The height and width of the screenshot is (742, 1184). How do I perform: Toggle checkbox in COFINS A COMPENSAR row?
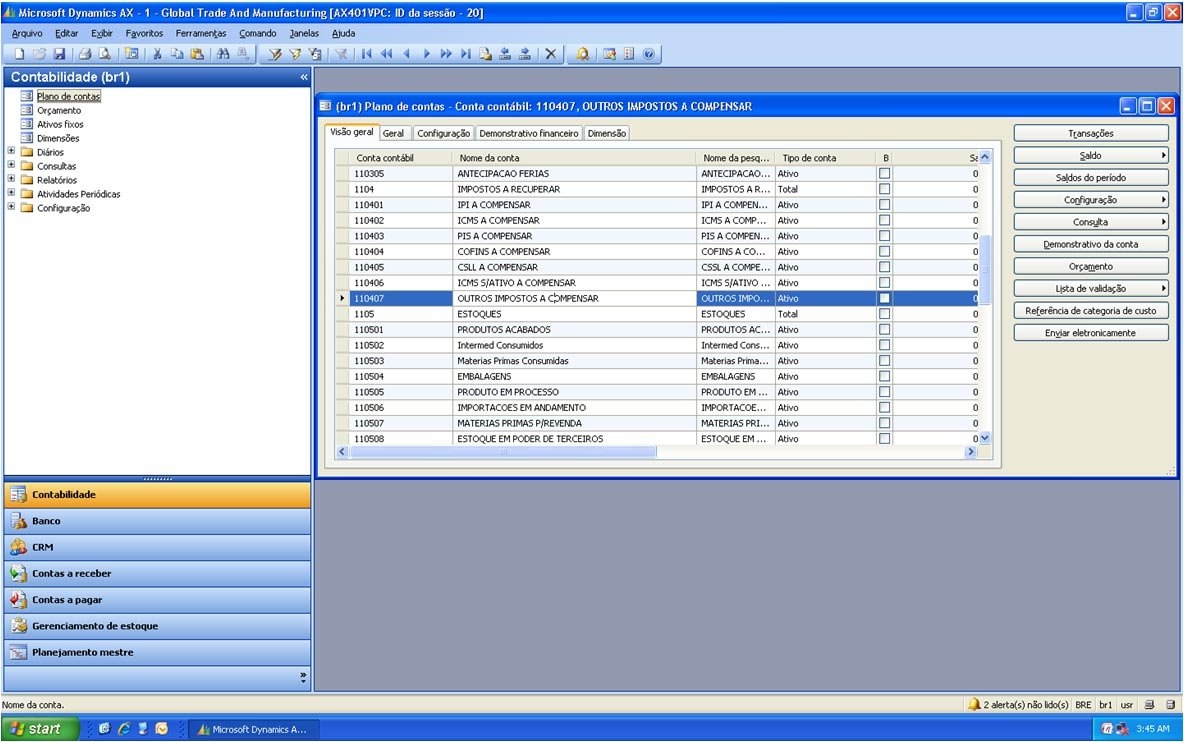[x=884, y=251]
